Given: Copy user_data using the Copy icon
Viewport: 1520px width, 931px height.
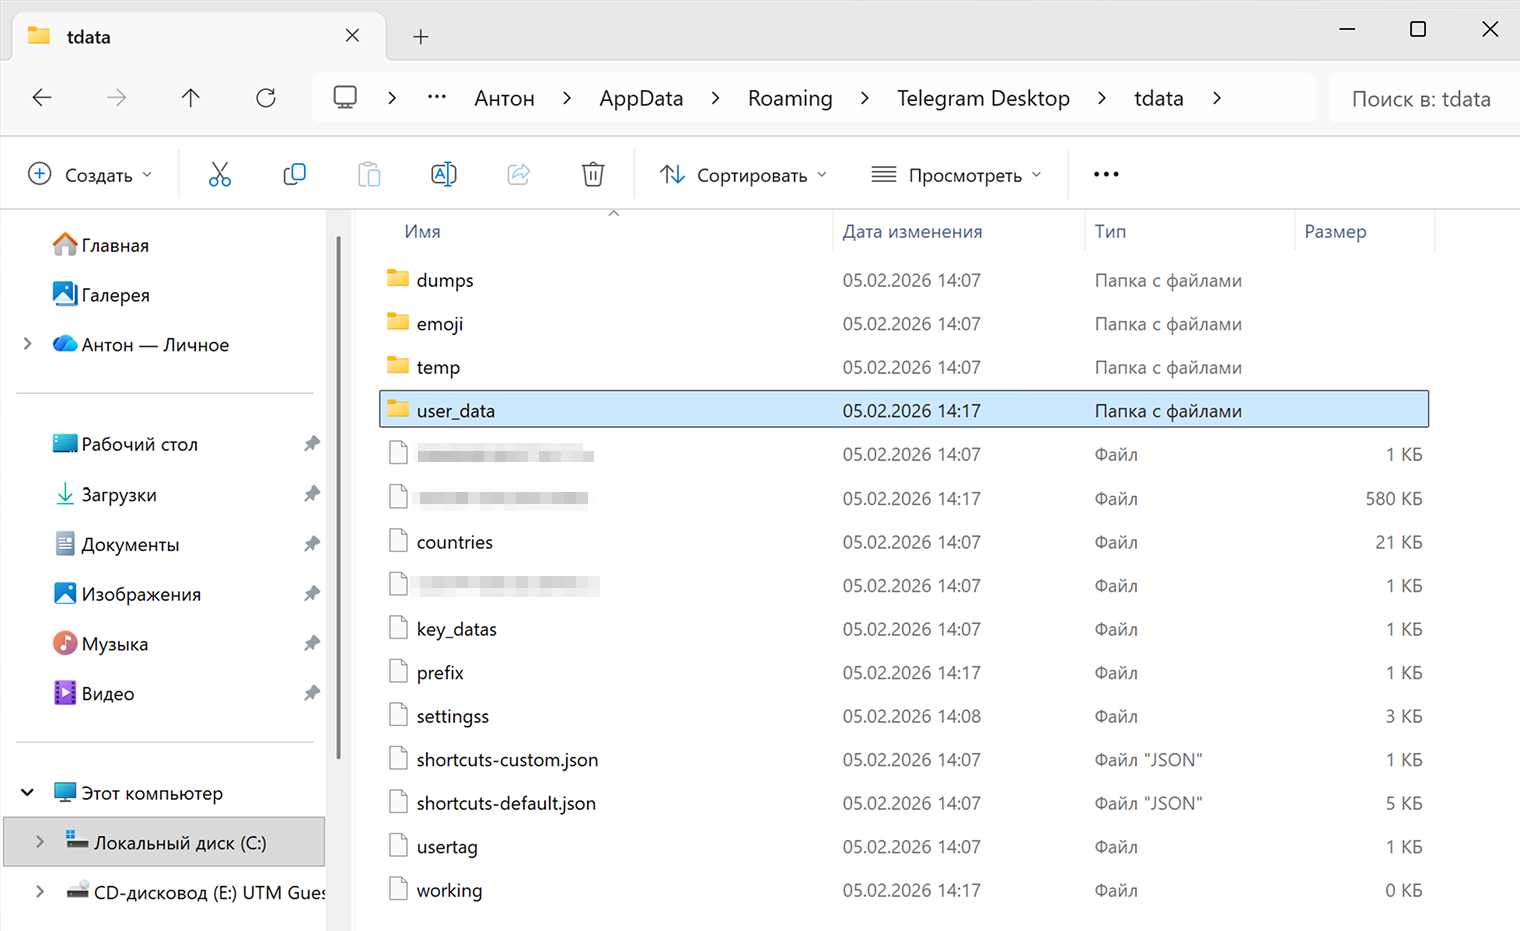Looking at the screenshot, I should [x=294, y=173].
